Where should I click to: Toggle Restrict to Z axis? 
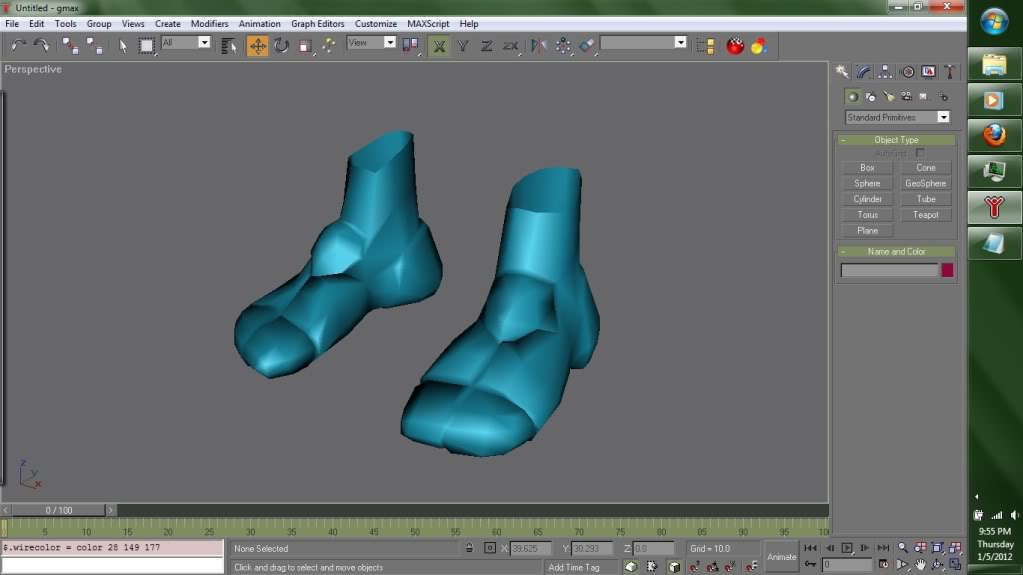pos(487,46)
